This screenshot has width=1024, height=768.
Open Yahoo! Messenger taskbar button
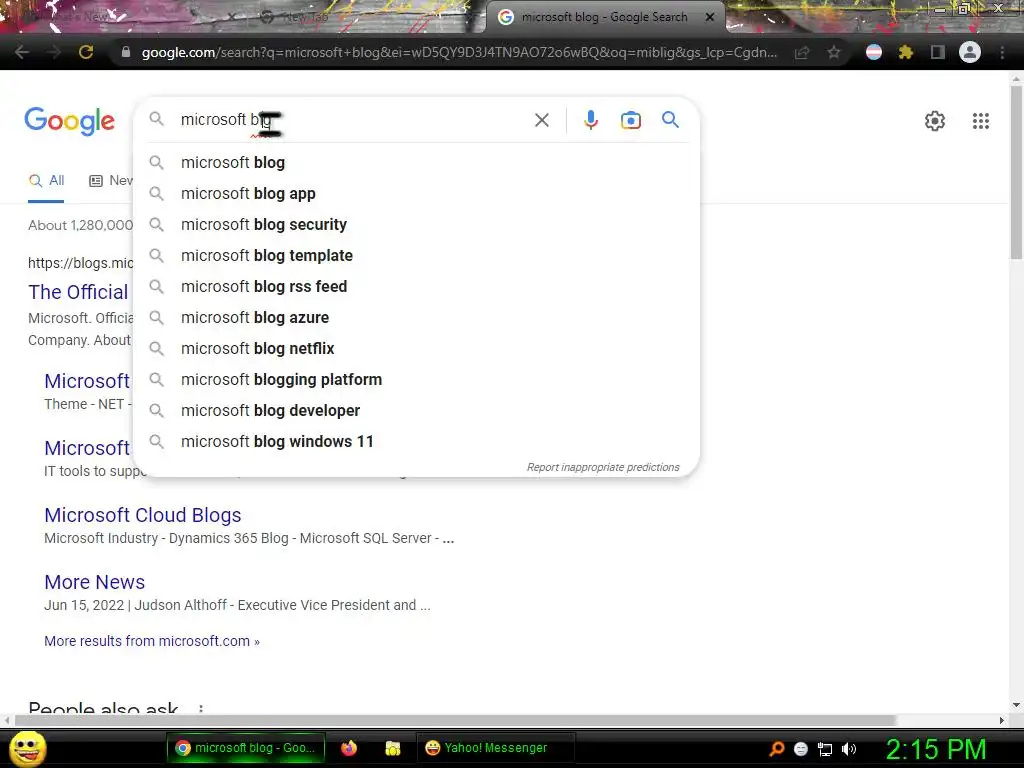pos(496,748)
